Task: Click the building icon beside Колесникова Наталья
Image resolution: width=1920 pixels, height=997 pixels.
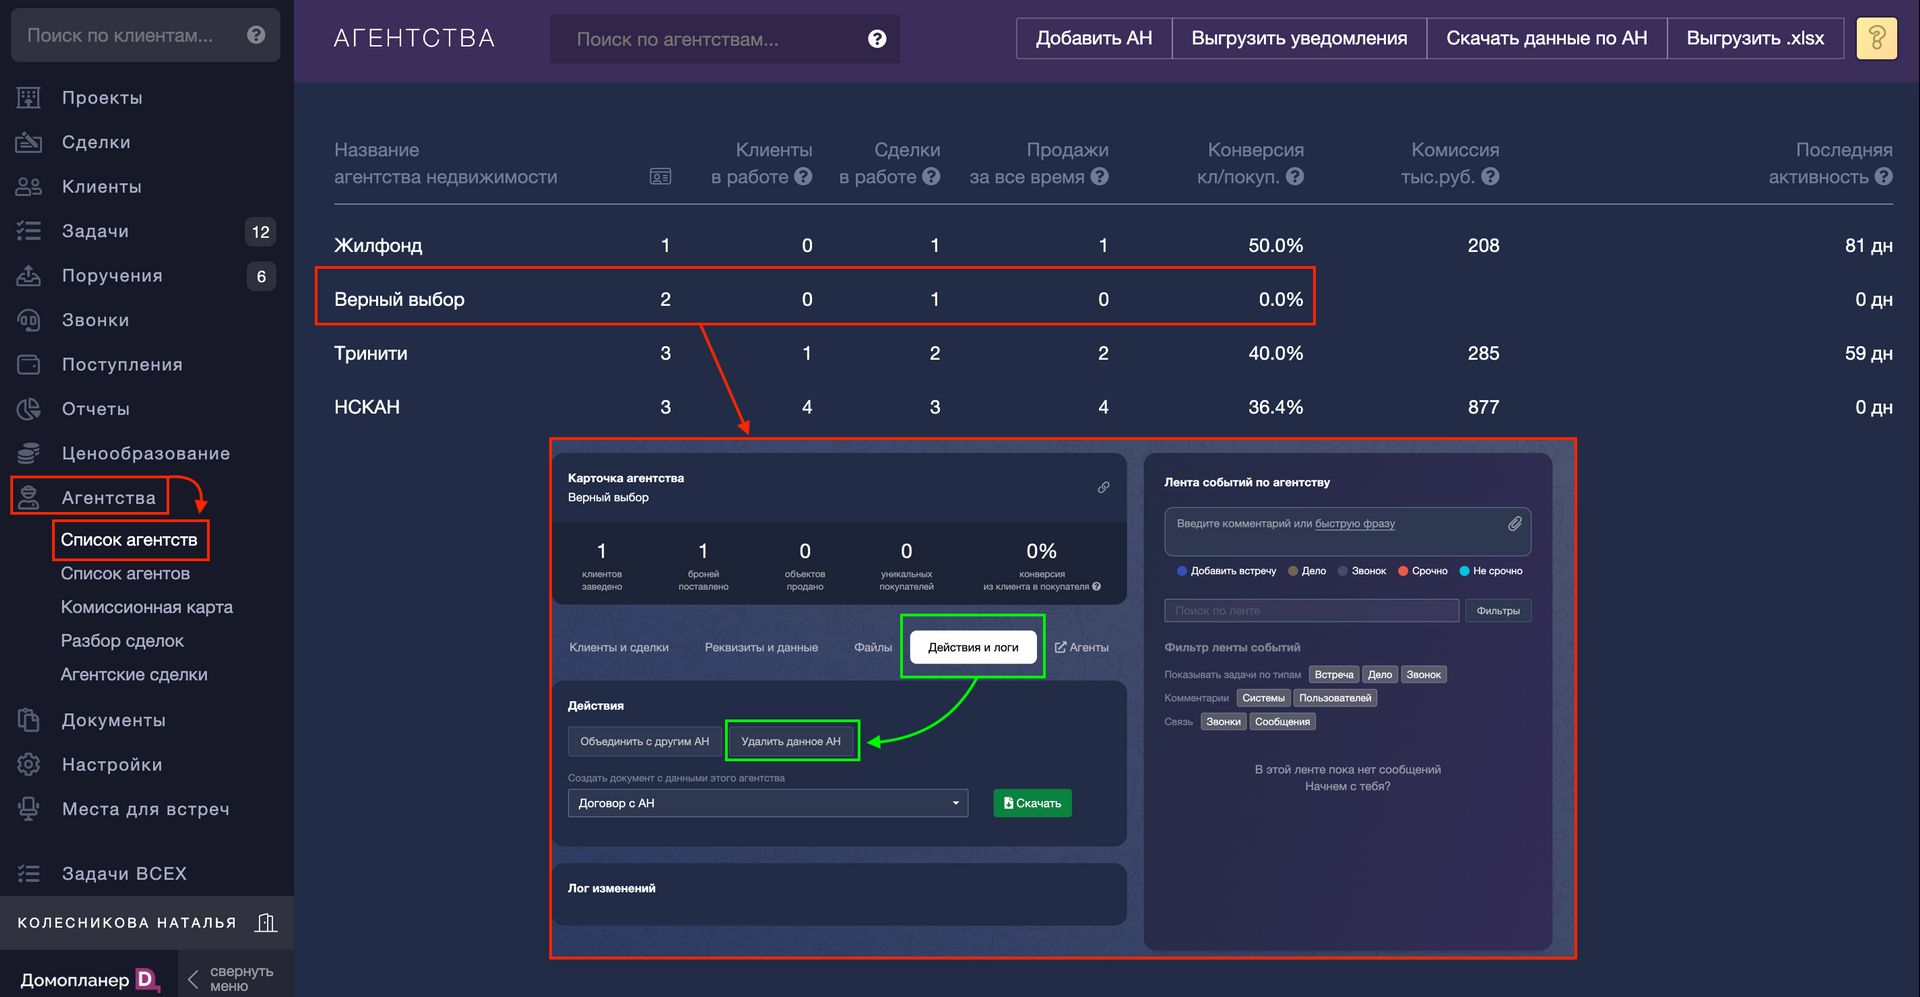Action: [x=266, y=922]
